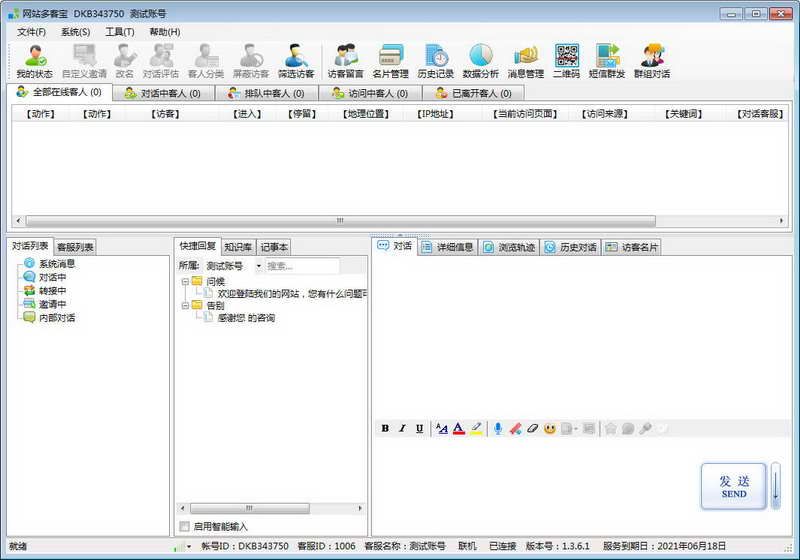This screenshot has width=800, height=560.
Task: Switch to 记事本 tab
Action: pyautogui.click(x=273, y=247)
